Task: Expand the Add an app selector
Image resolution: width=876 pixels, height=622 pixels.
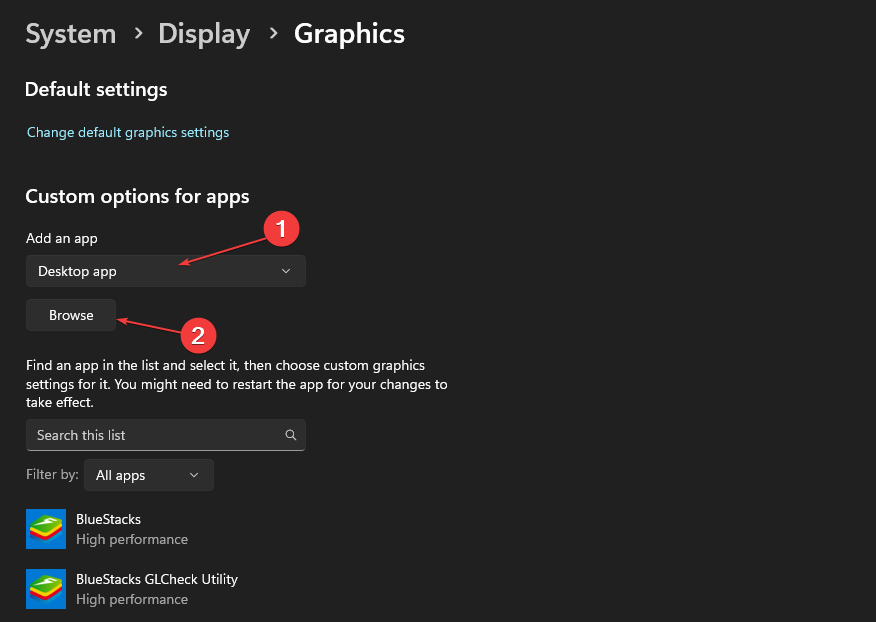Action: (165, 271)
